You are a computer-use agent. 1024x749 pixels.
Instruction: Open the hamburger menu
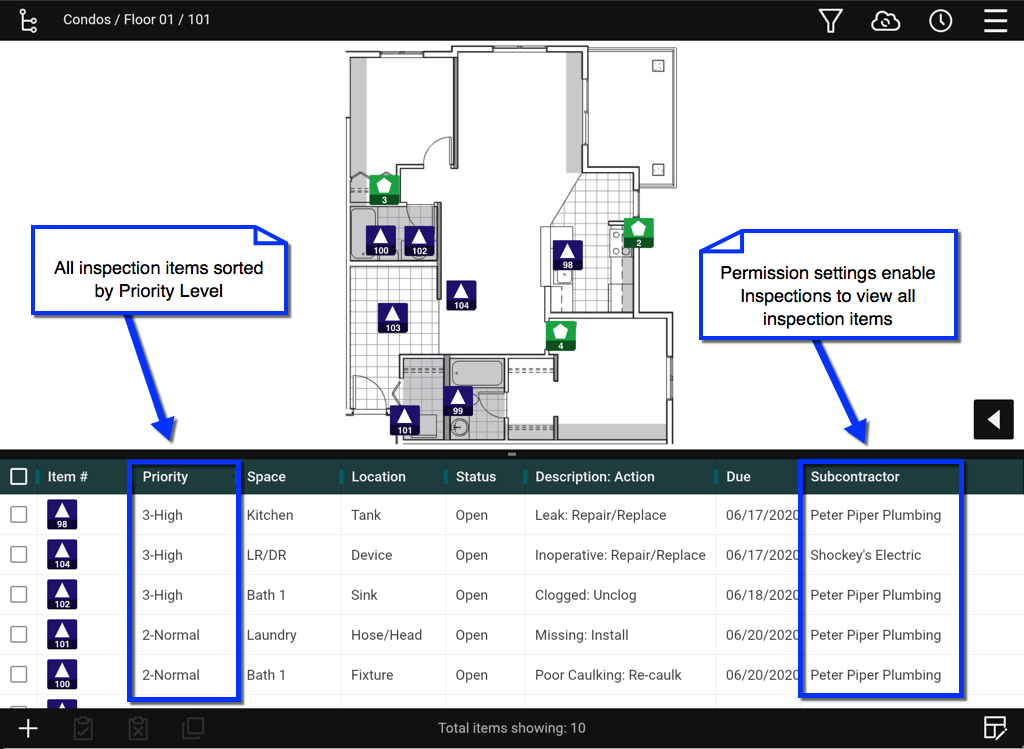(x=995, y=21)
